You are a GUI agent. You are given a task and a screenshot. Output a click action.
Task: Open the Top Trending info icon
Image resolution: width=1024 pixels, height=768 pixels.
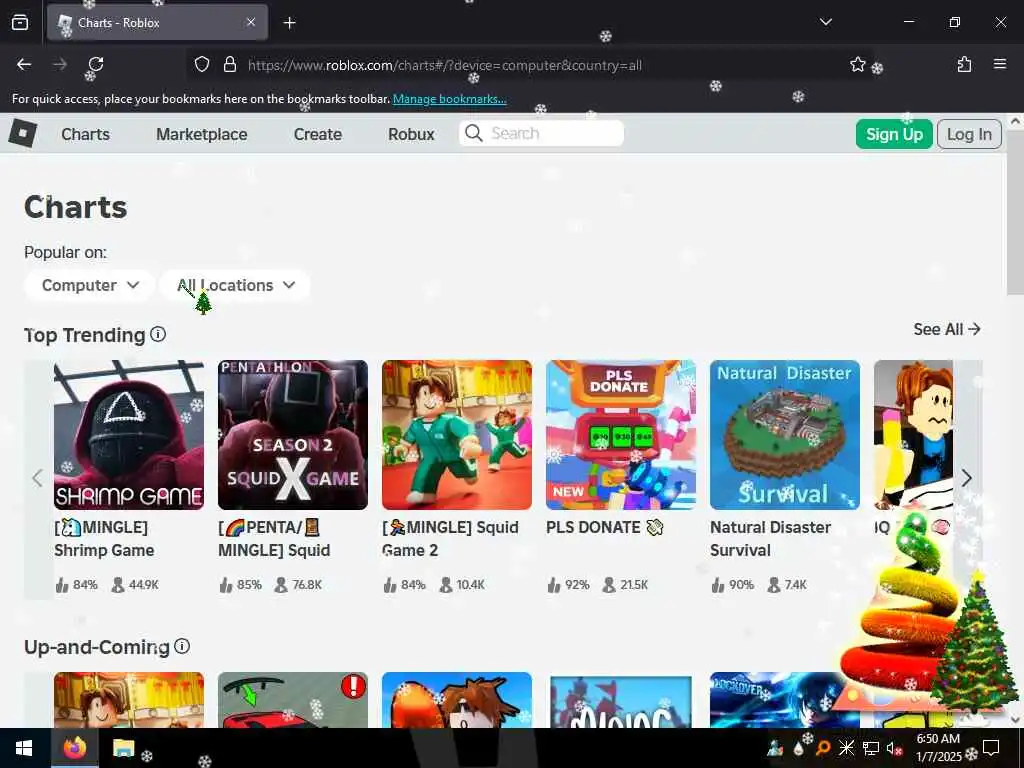pyautogui.click(x=158, y=334)
